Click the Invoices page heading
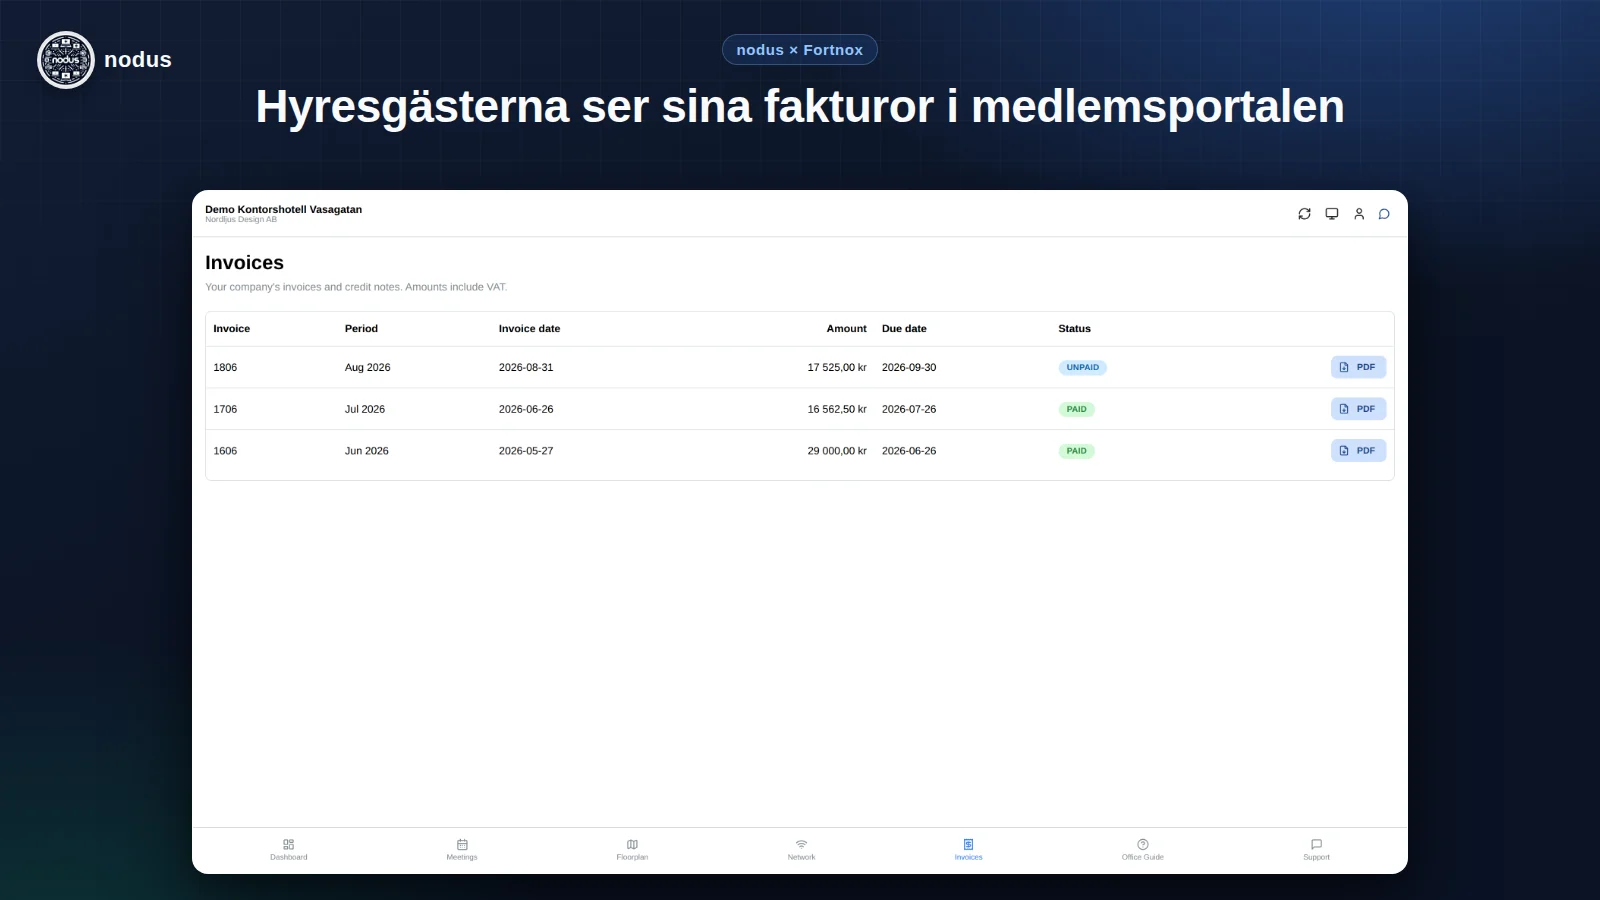This screenshot has height=900, width=1600. coord(245,263)
